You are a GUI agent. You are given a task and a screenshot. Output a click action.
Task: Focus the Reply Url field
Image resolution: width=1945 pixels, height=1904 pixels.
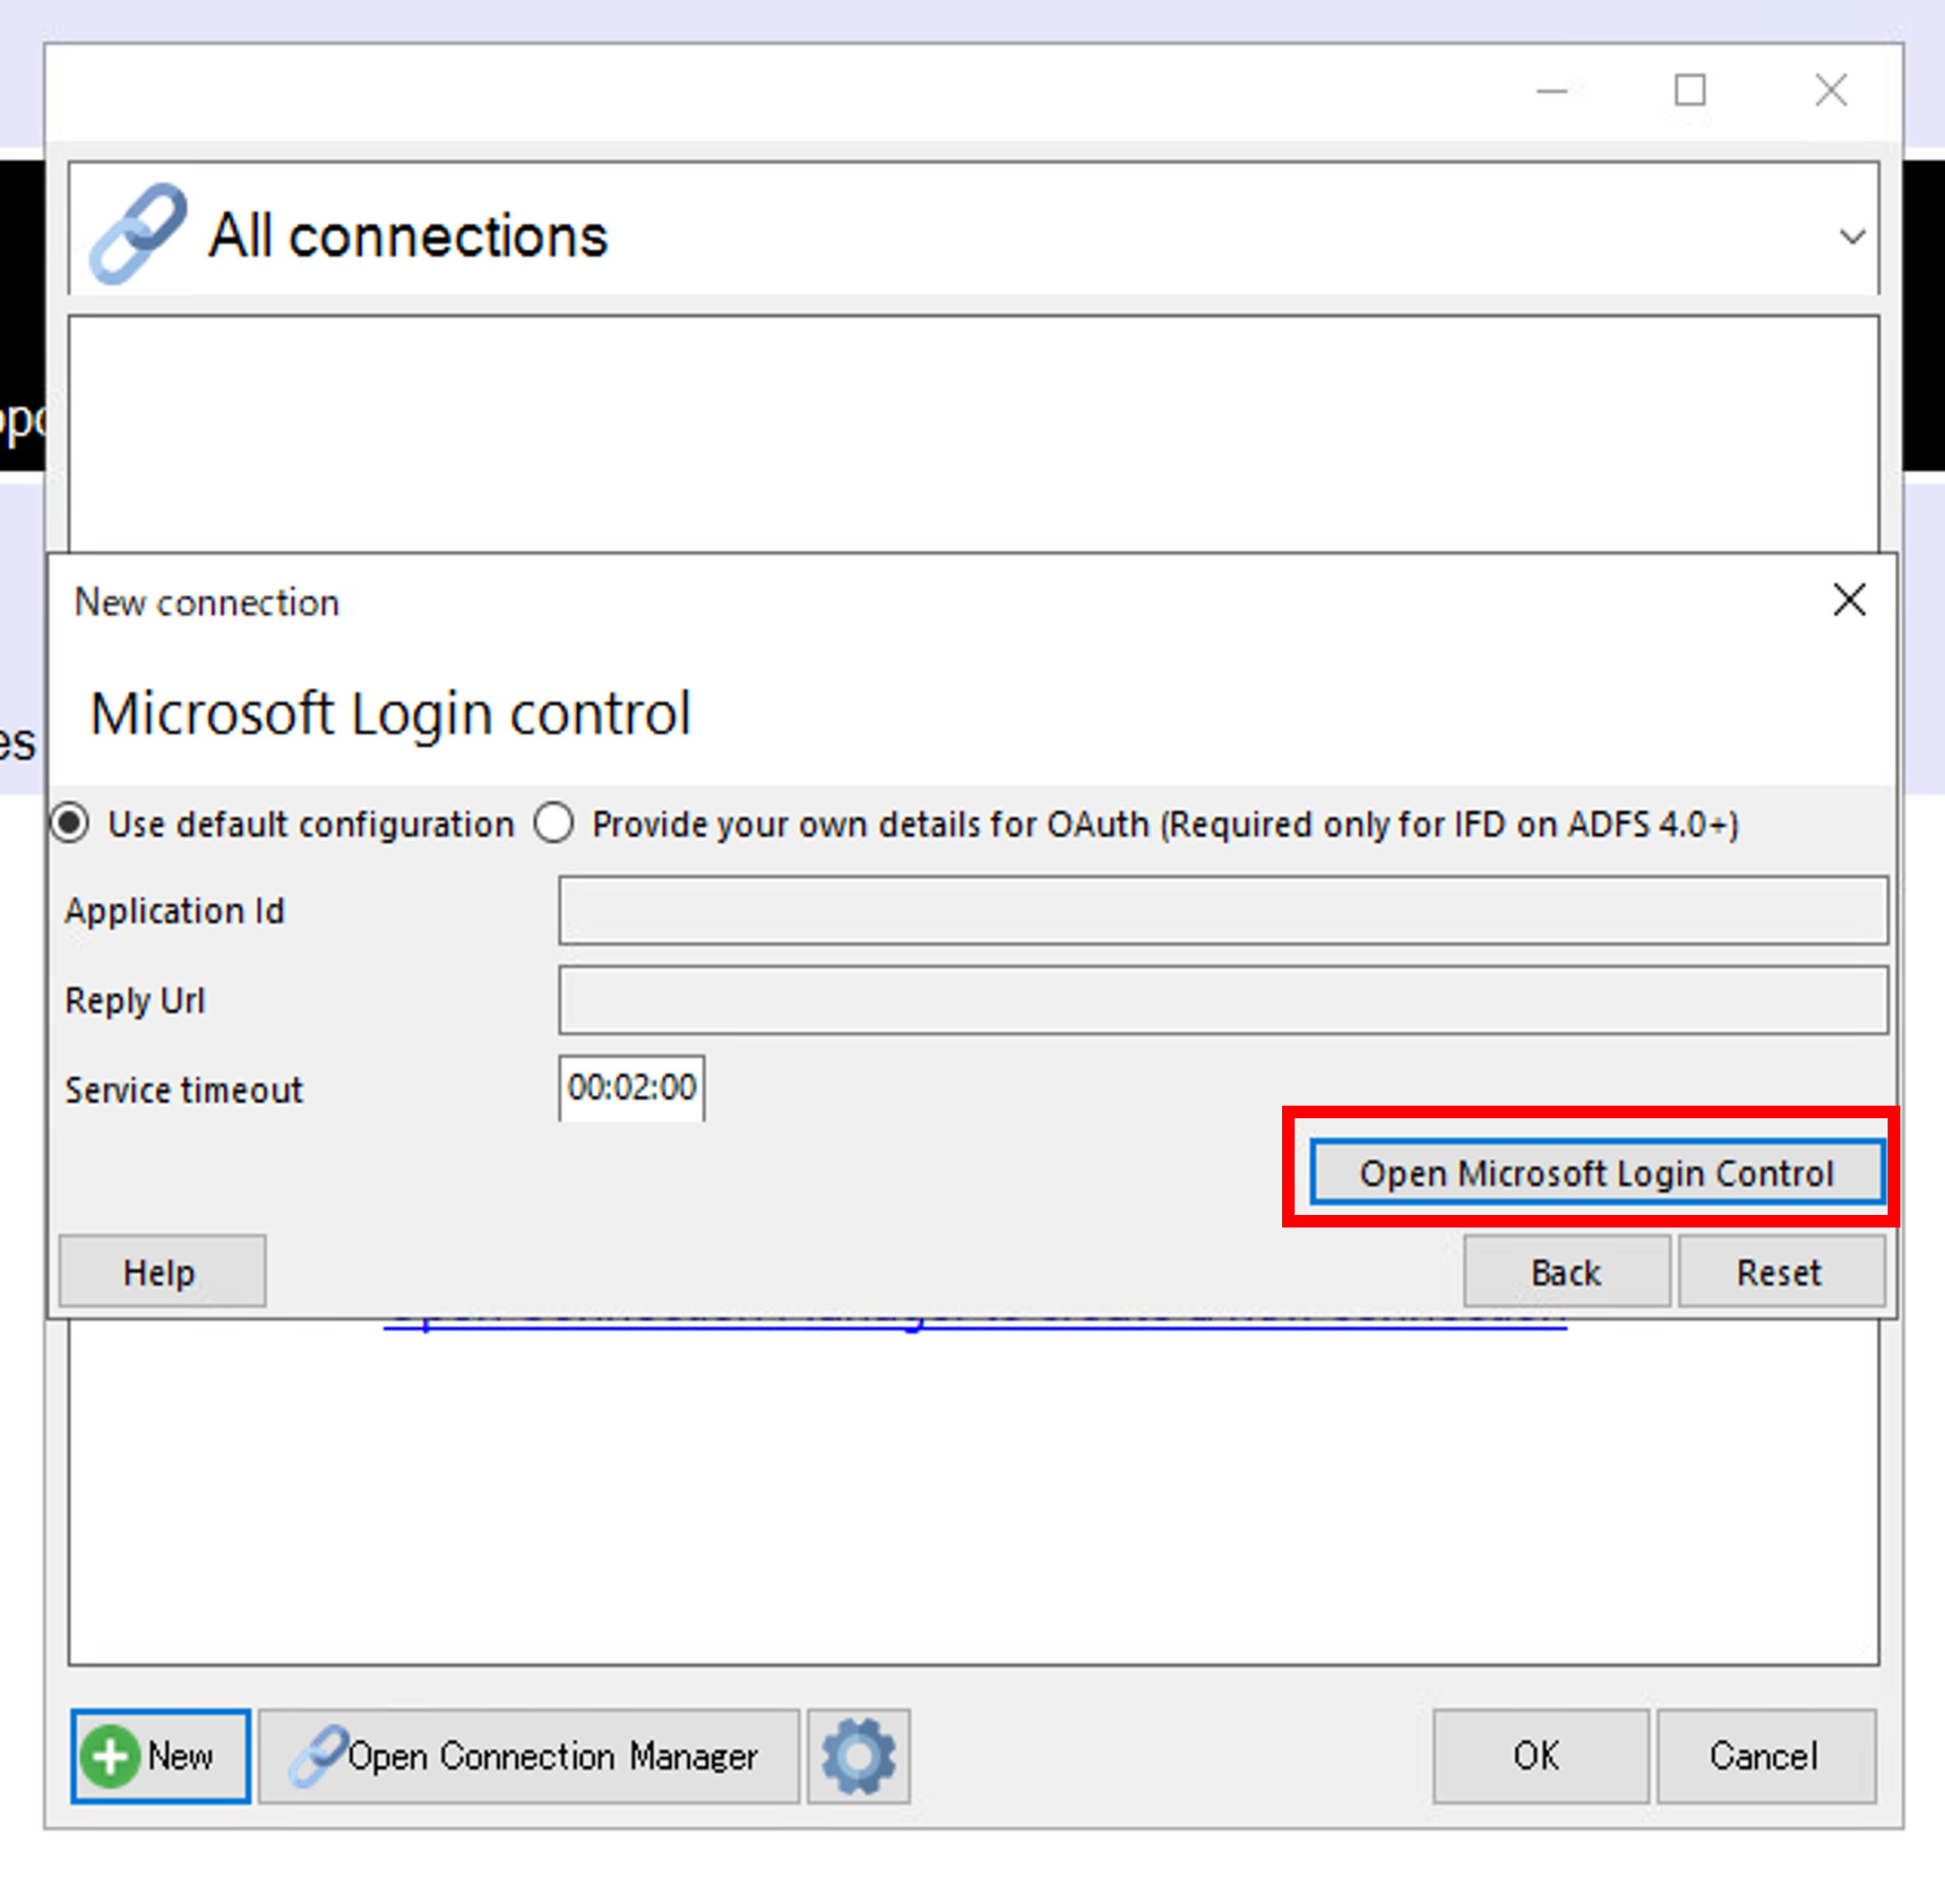[x=1223, y=999]
